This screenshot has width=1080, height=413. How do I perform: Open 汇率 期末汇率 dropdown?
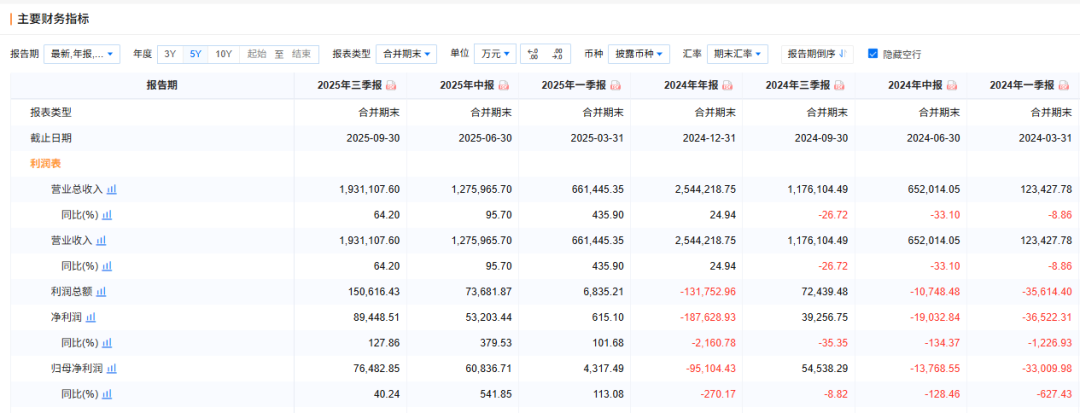(737, 54)
